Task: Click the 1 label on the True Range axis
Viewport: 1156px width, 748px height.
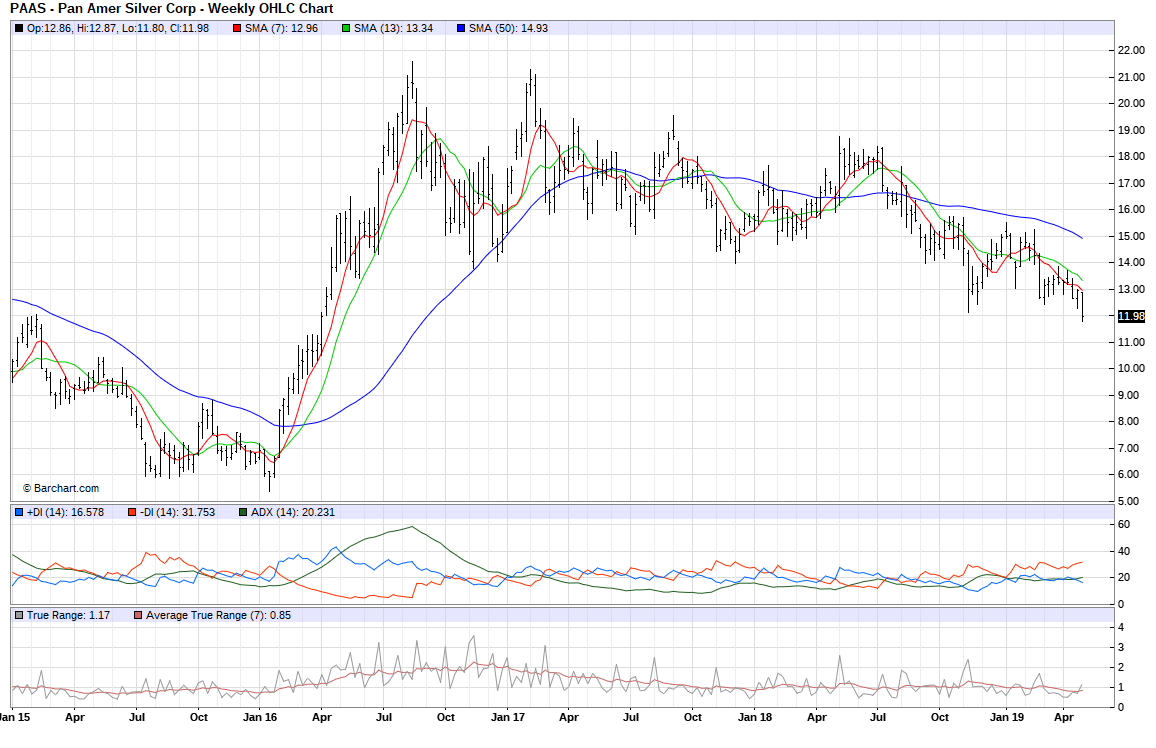Action: click(1121, 688)
